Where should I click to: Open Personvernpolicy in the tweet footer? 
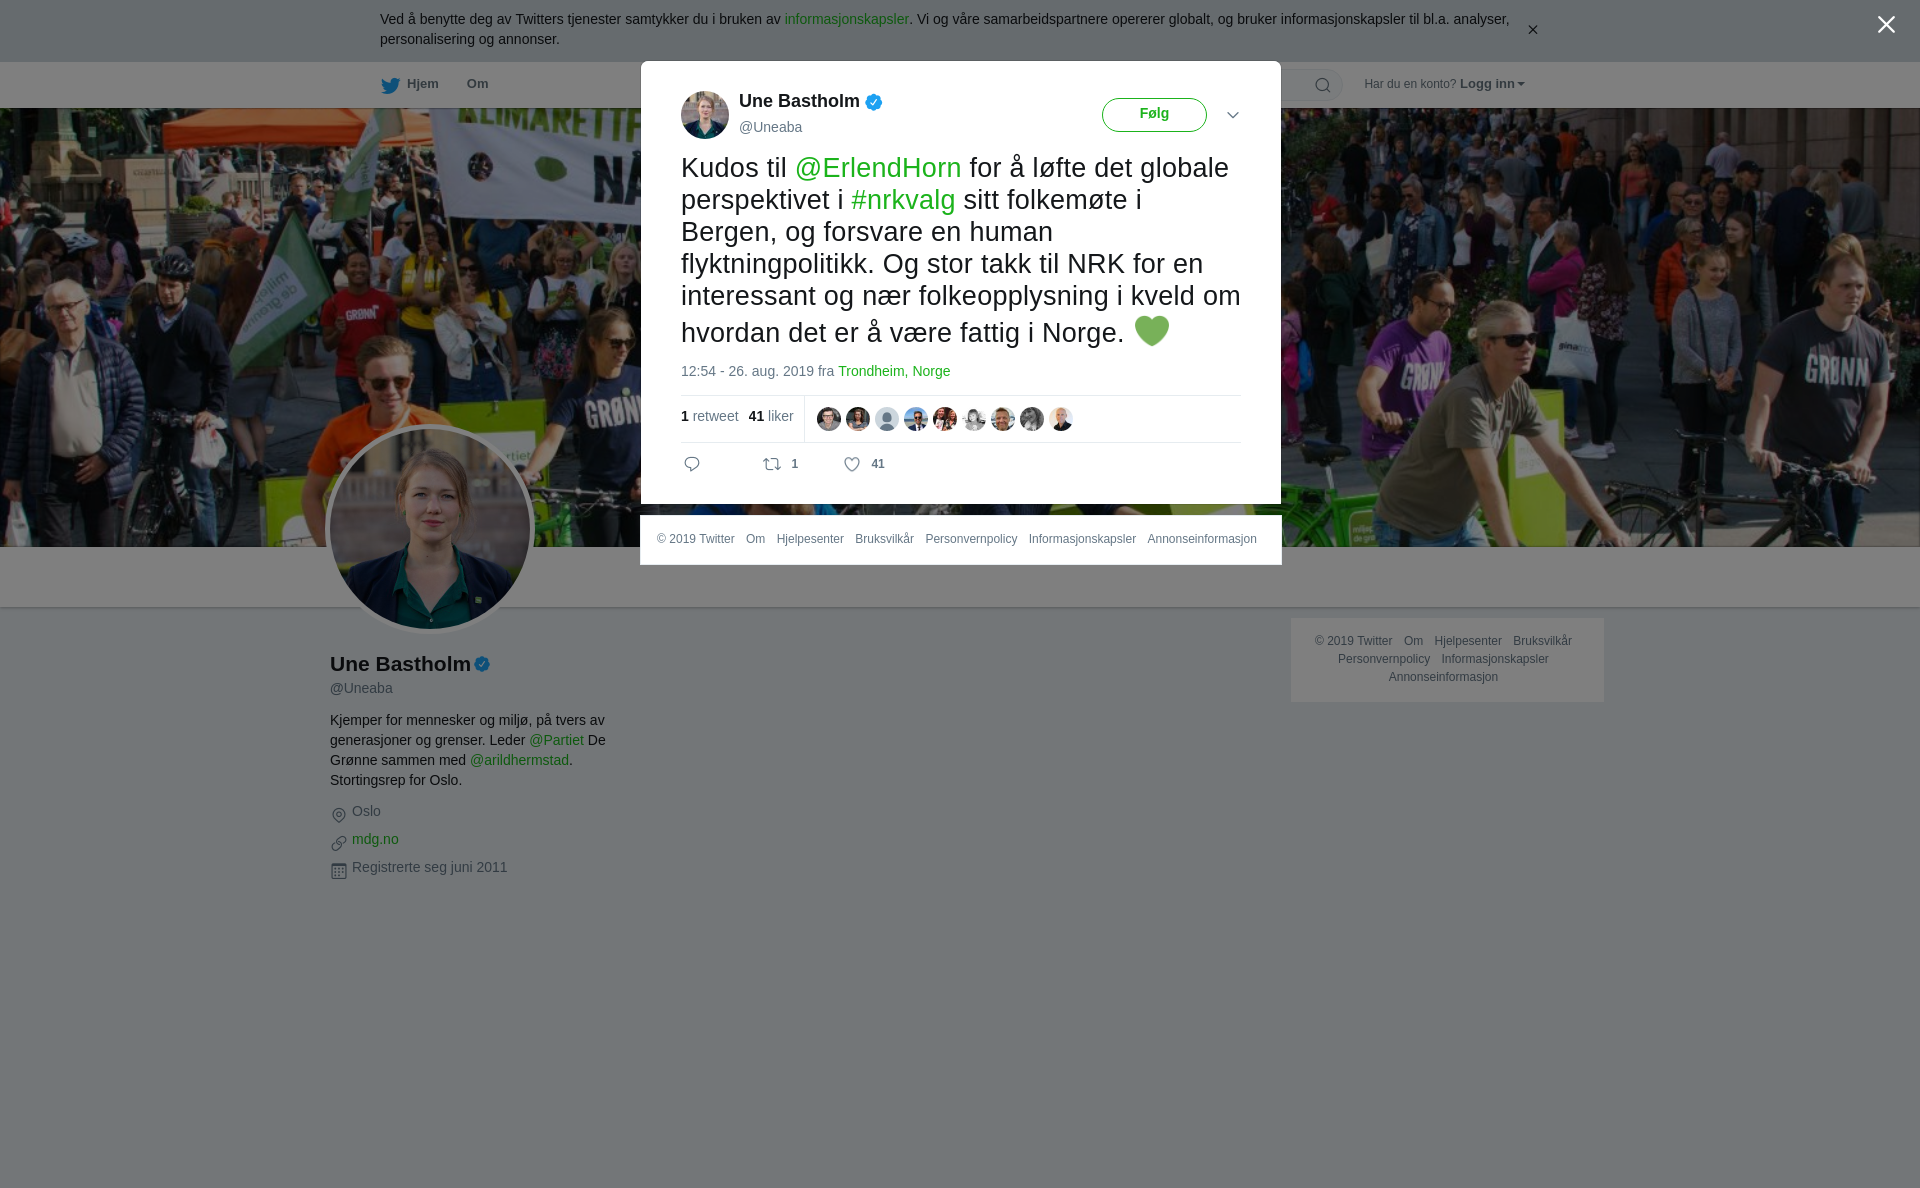[971, 539]
